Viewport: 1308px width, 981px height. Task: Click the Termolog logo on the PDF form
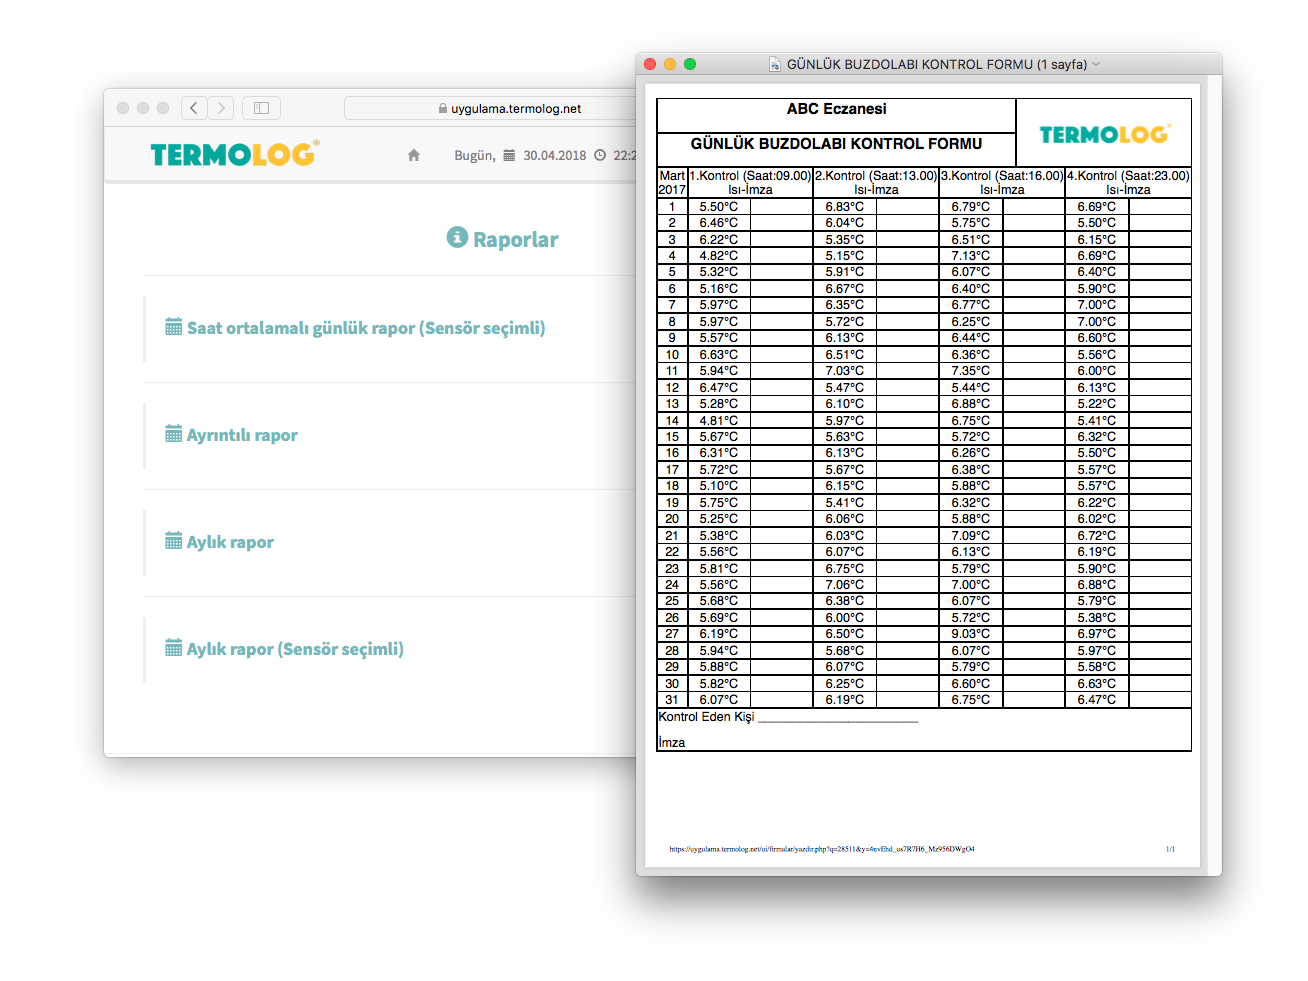(x=1104, y=134)
